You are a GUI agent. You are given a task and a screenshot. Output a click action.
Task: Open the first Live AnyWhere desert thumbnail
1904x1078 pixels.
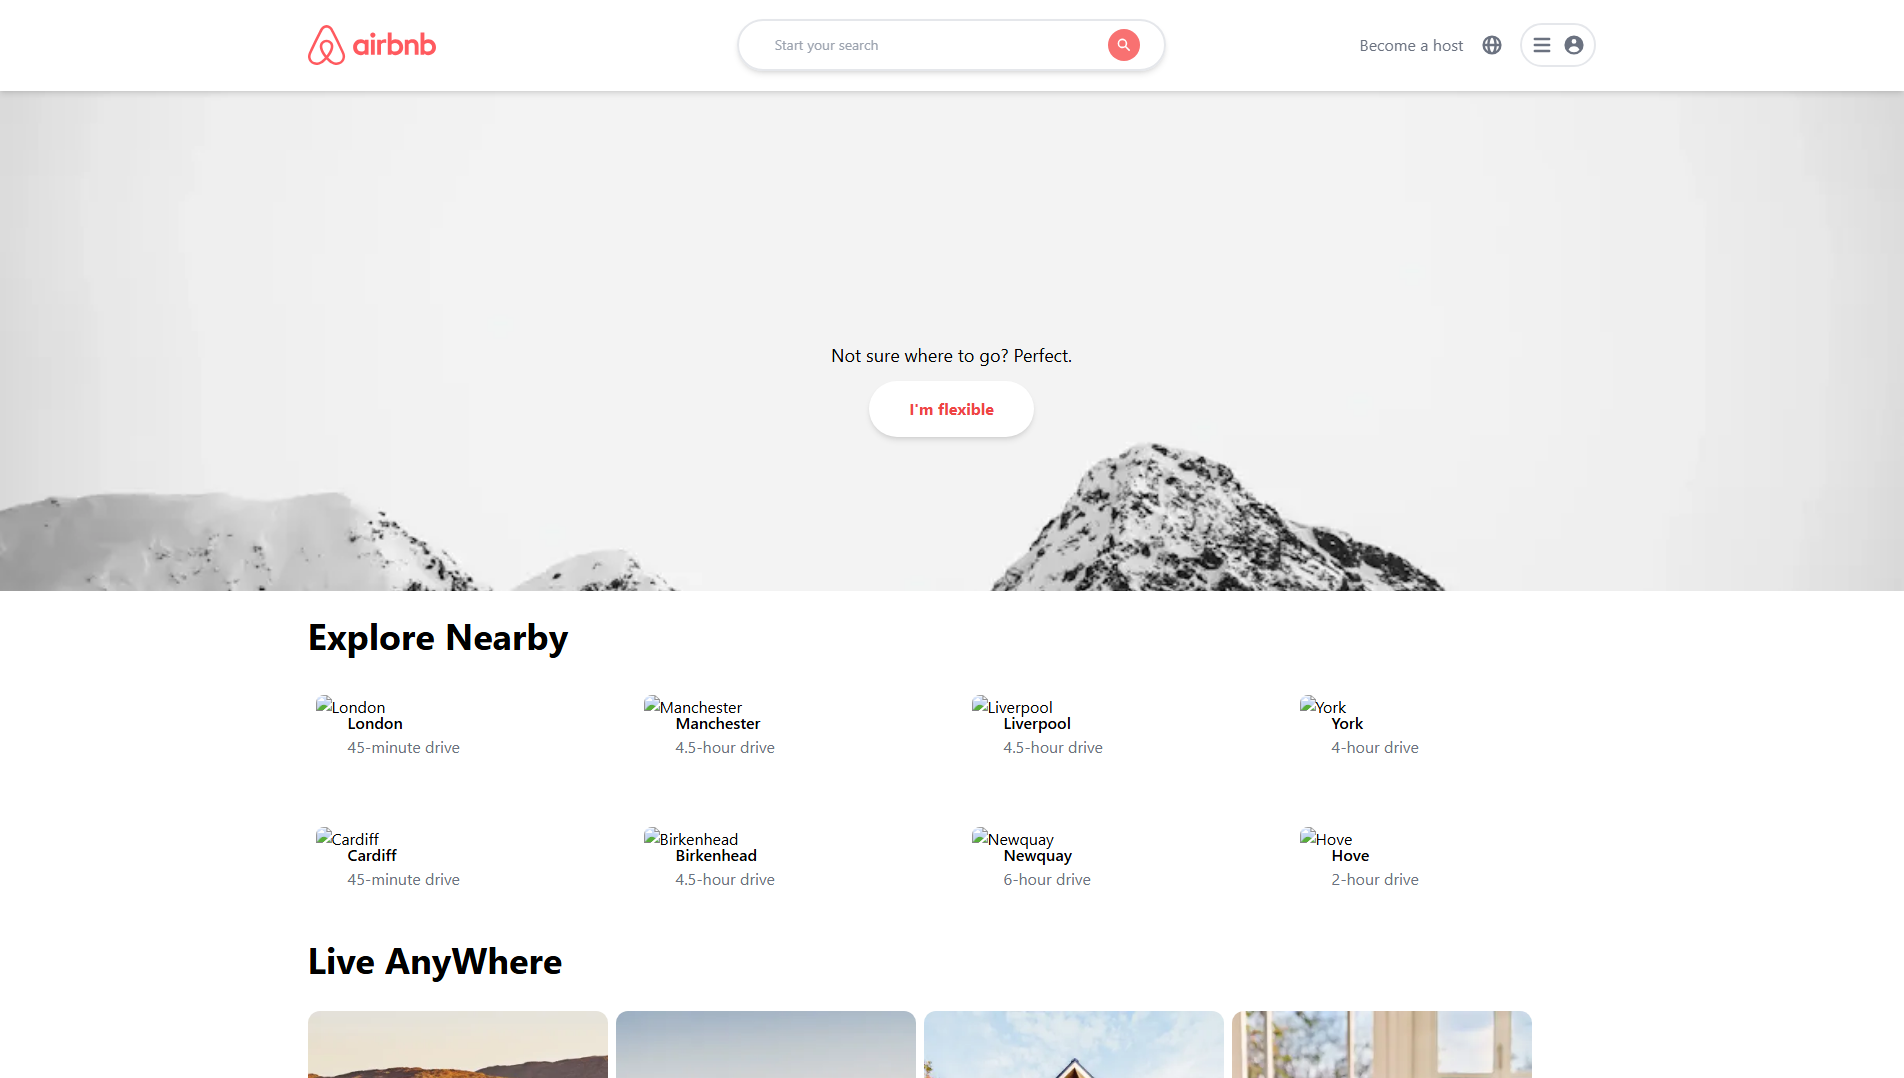tap(458, 1044)
